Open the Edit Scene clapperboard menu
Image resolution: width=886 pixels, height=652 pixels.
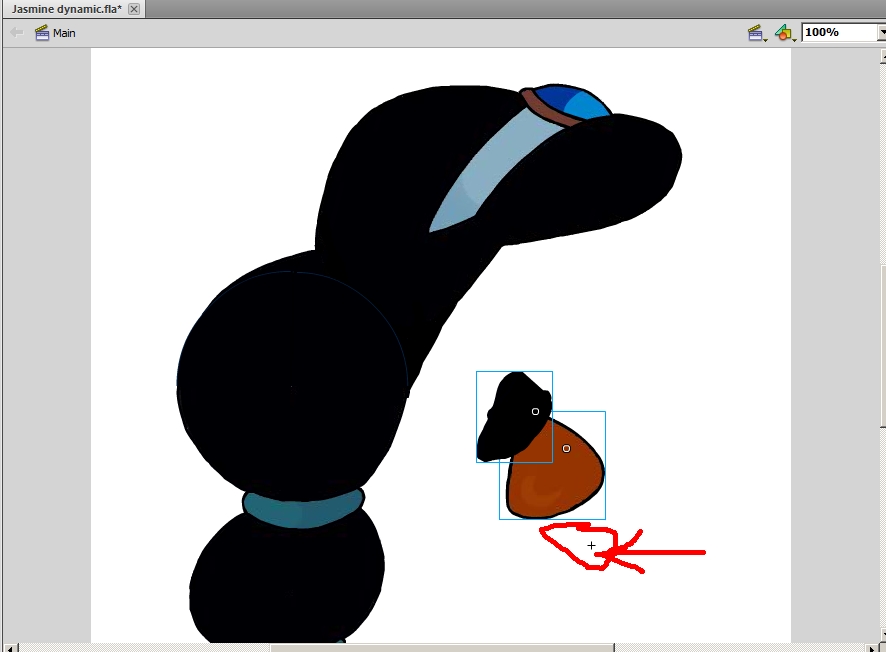pos(757,33)
